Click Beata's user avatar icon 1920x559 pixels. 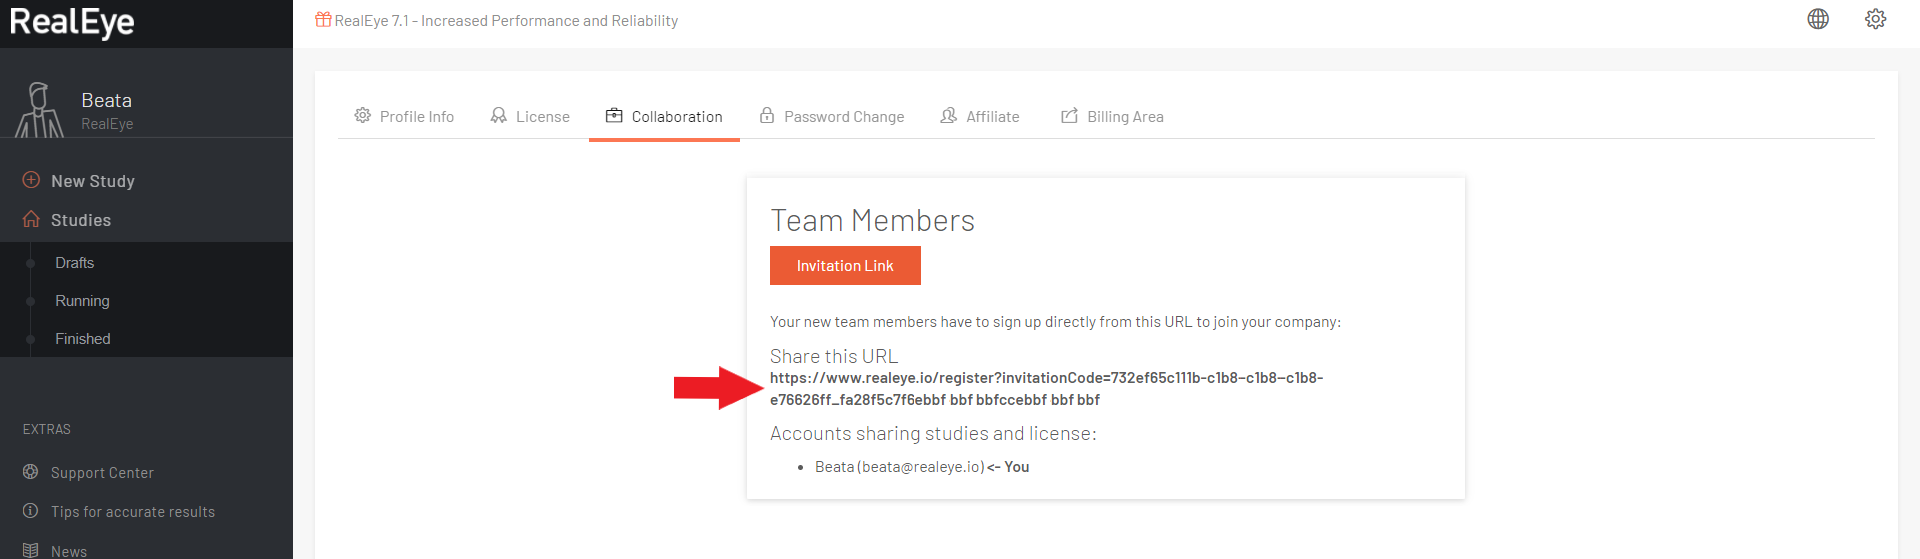point(39,109)
